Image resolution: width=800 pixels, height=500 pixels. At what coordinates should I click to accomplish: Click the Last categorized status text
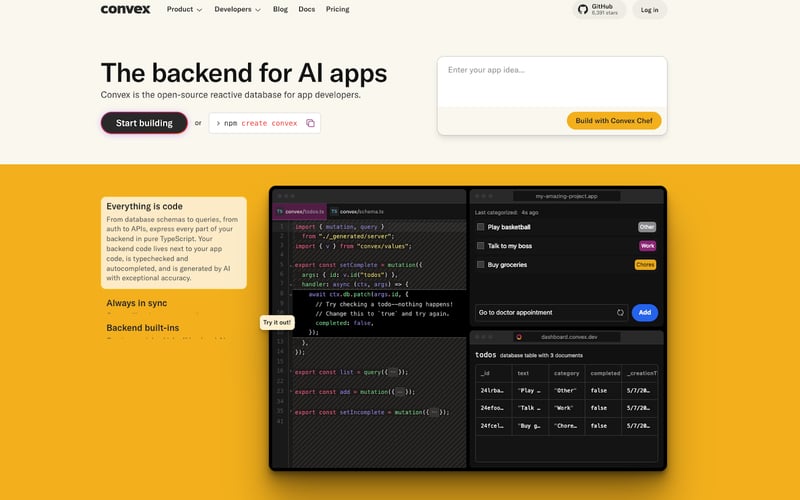click(x=507, y=212)
